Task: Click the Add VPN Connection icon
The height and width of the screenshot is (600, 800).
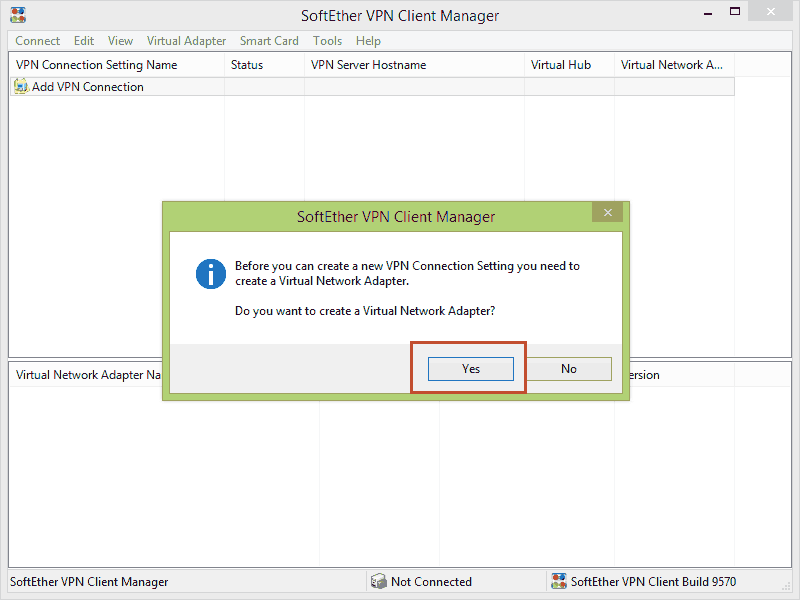Action: [21, 86]
